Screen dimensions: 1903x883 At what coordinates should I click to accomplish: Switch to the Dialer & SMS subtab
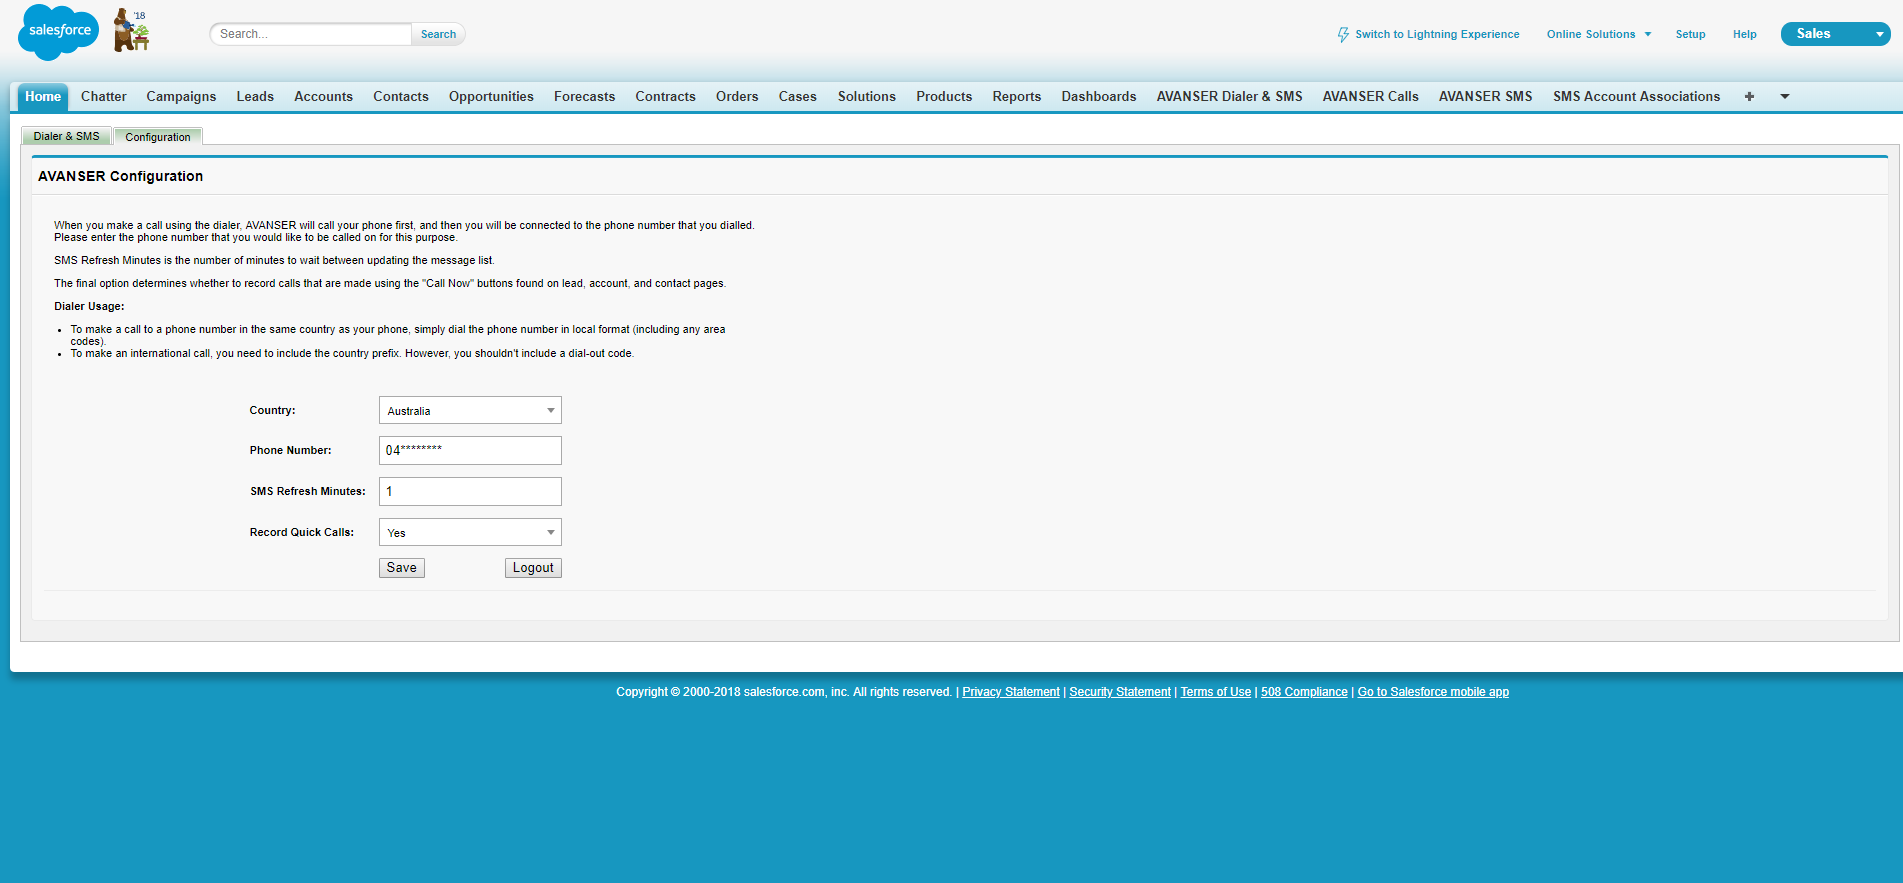point(67,136)
